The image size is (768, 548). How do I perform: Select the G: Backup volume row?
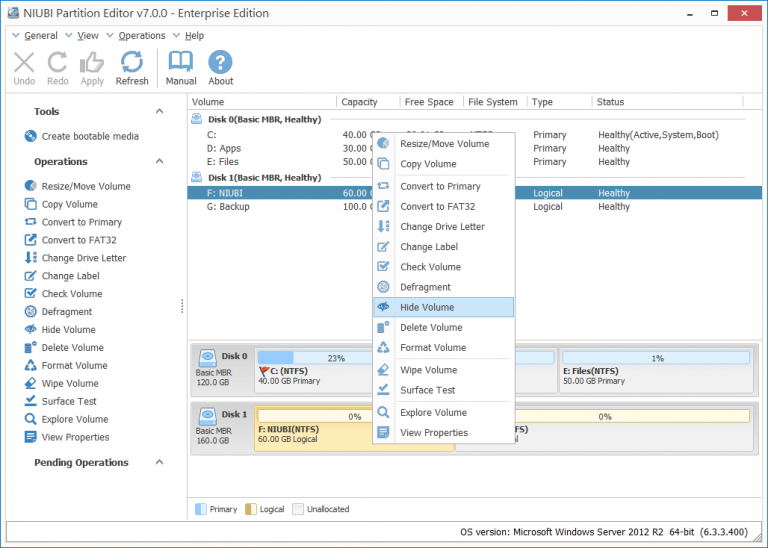(x=474, y=207)
